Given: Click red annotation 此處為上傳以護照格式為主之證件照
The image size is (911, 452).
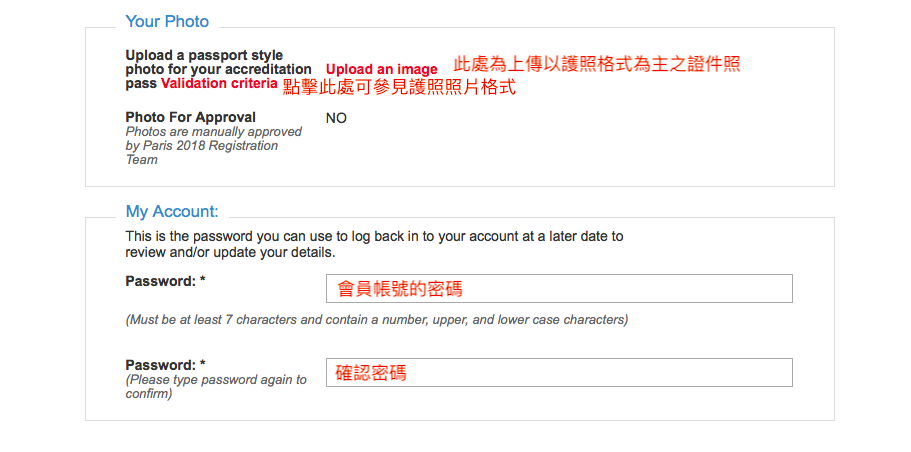Looking at the screenshot, I should coord(597,64).
